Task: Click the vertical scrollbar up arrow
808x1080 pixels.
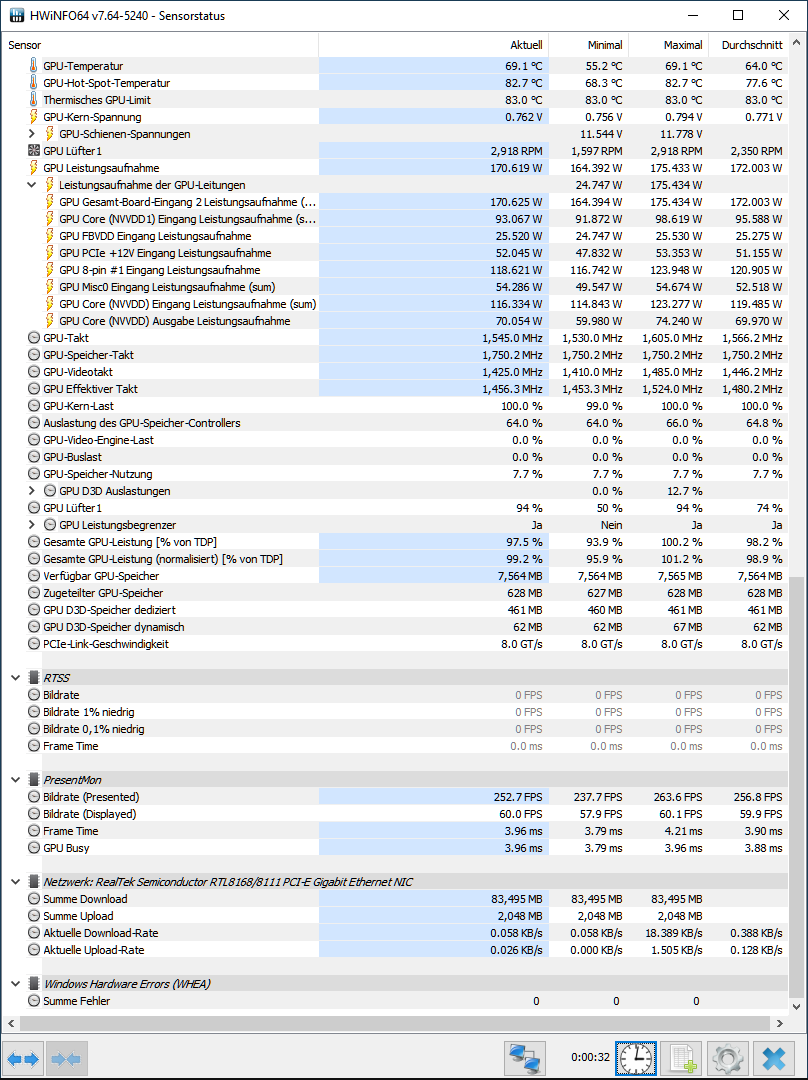Action: click(x=798, y=42)
